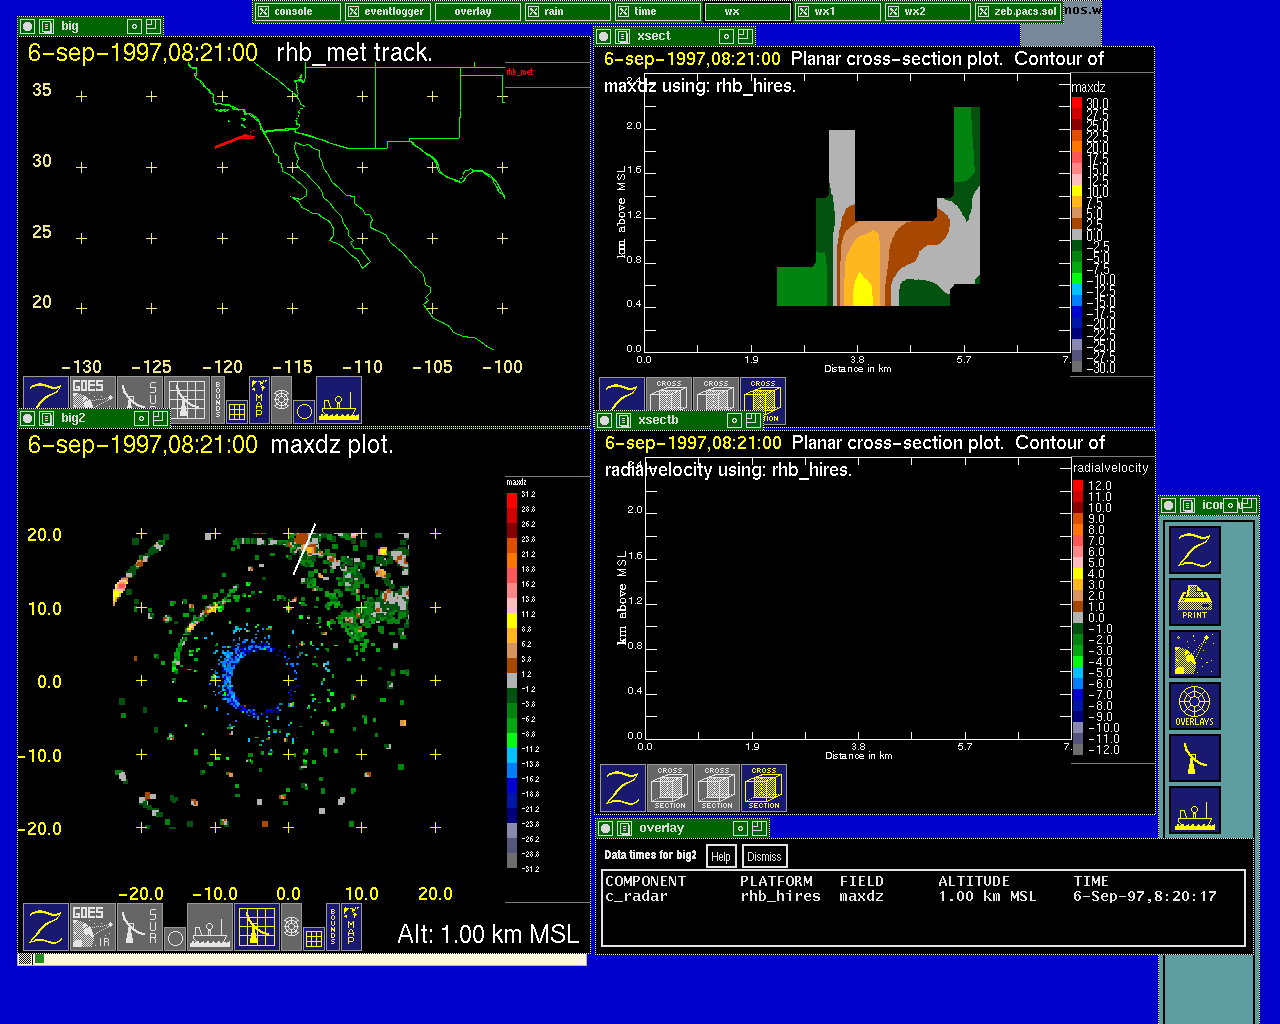Toggle the X box beside eventlogger
This screenshot has height=1024, width=1280.
tap(353, 12)
